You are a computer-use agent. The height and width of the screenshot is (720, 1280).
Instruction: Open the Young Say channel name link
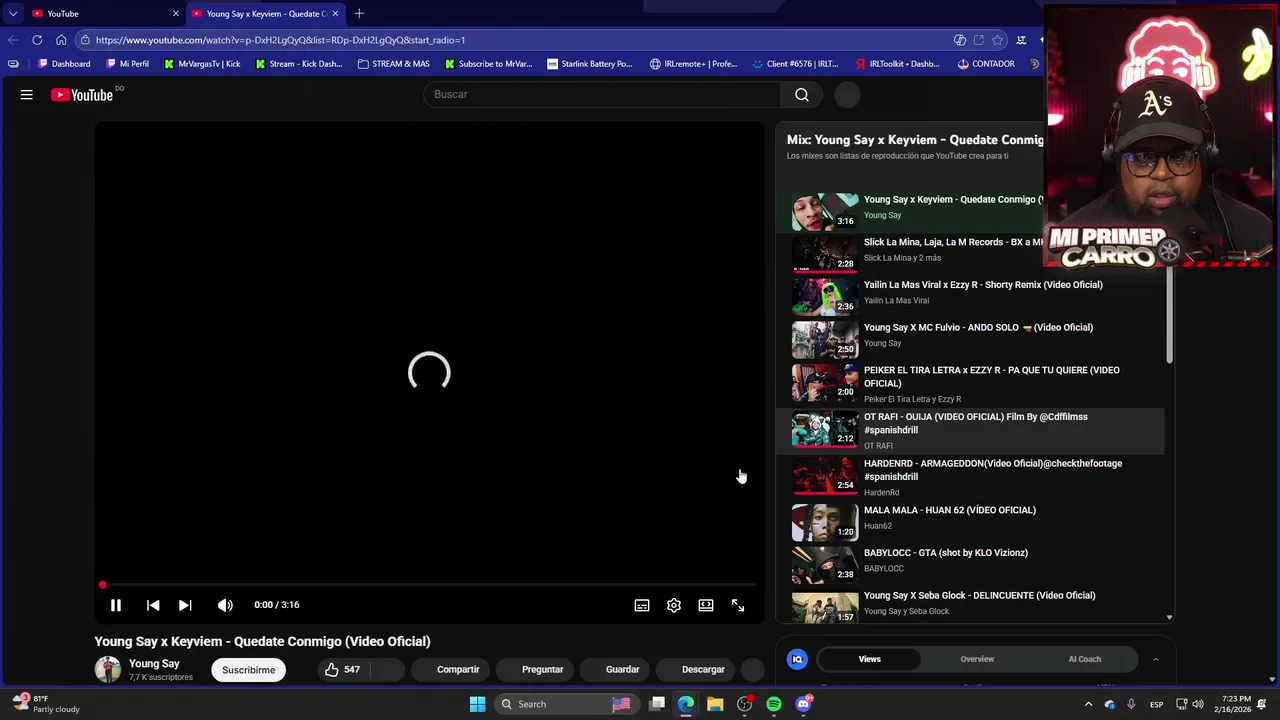154,663
